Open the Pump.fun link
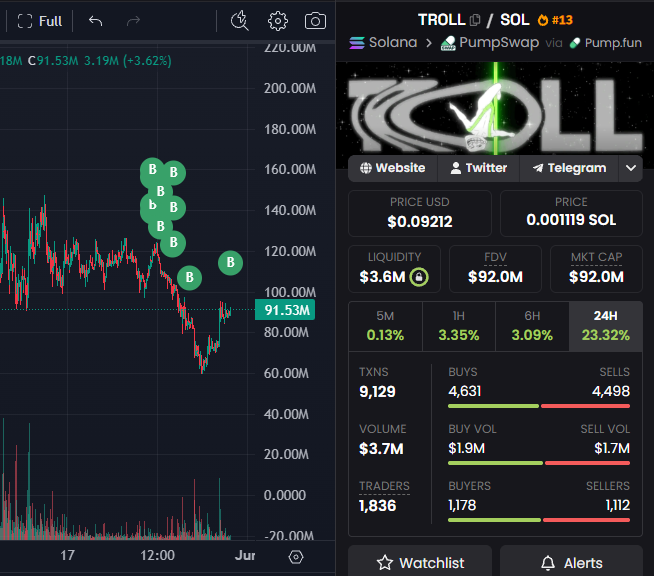The image size is (654, 576). pyautogui.click(x=606, y=43)
